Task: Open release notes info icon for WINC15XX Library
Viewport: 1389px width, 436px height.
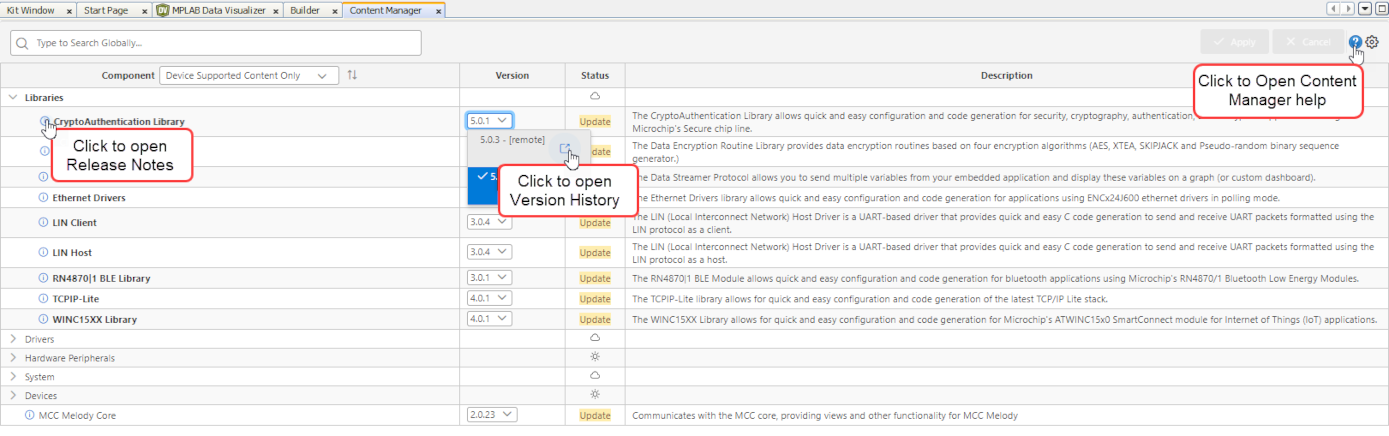Action: pos(43,320)
